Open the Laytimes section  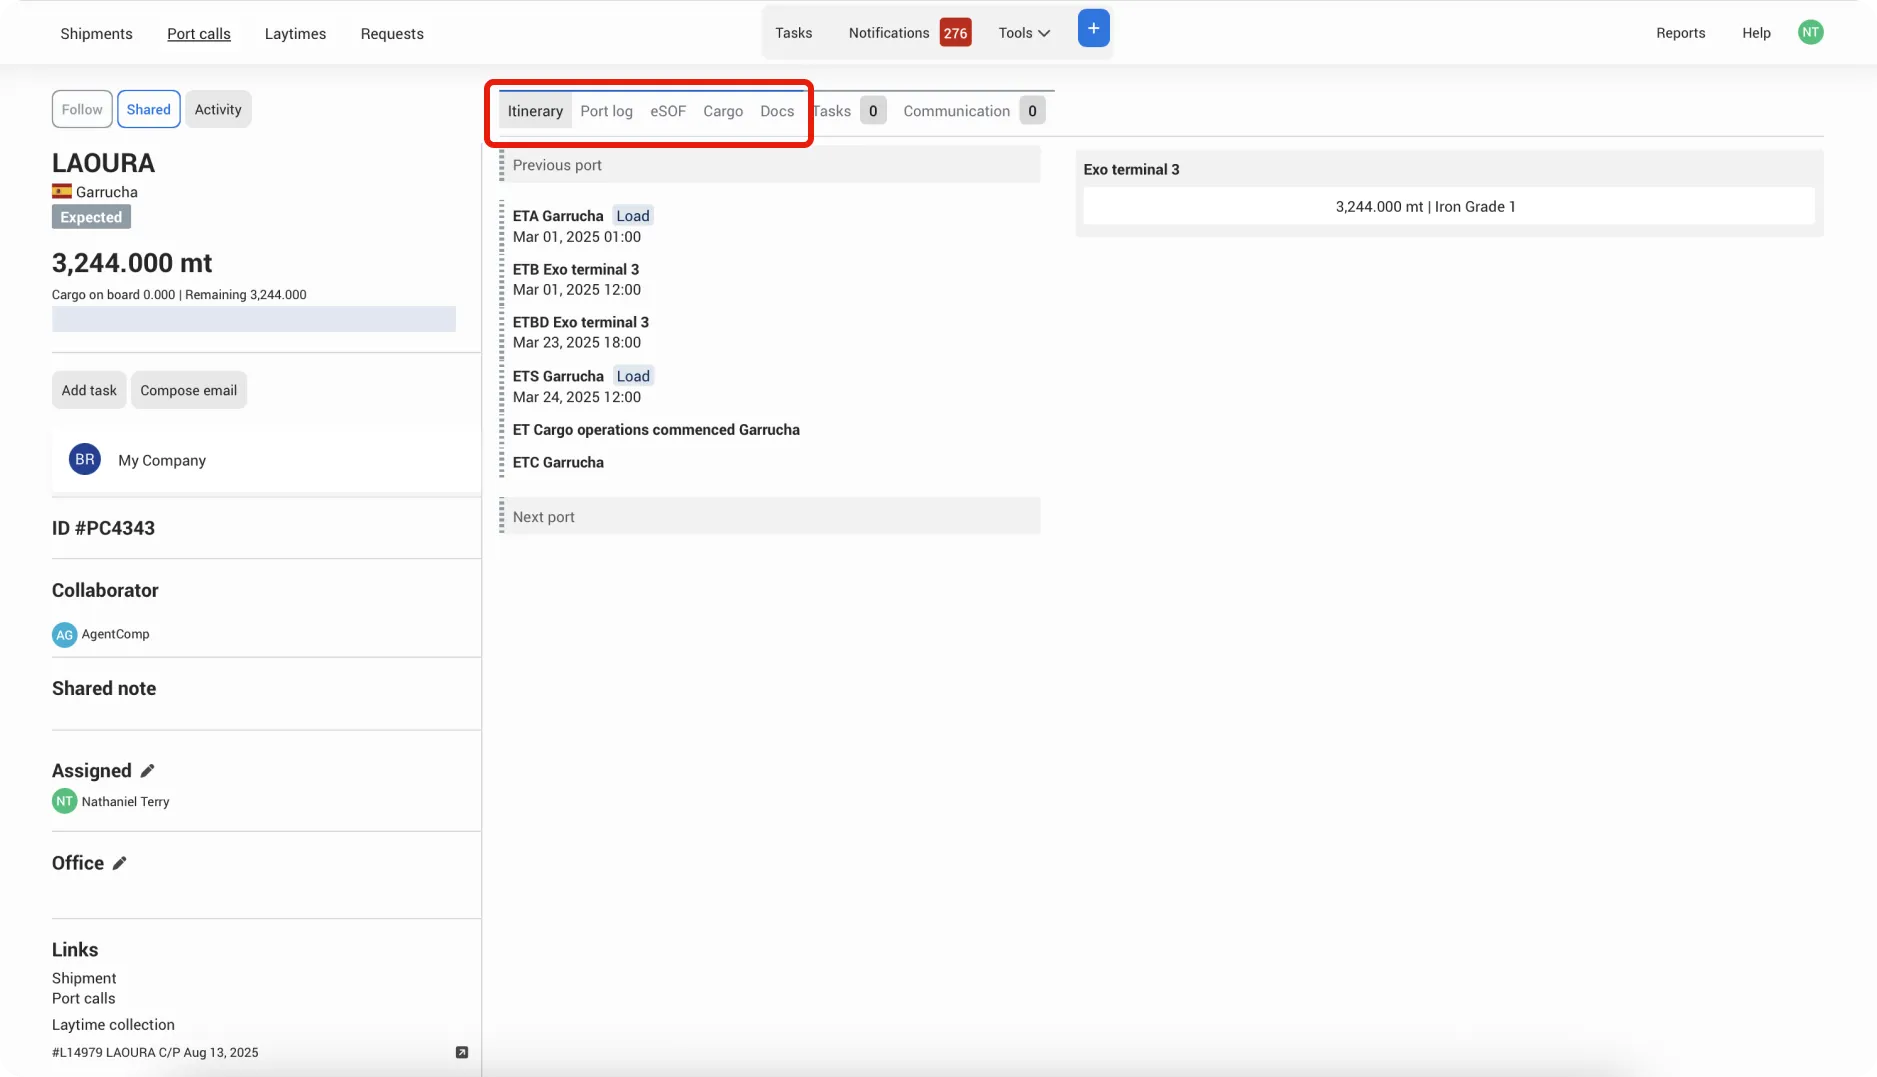[295, 34]
